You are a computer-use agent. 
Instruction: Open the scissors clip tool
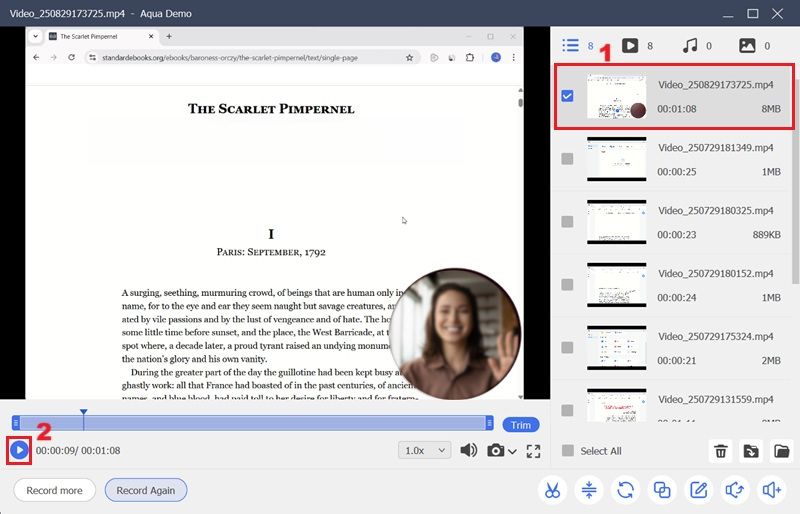tap(552, 490)
